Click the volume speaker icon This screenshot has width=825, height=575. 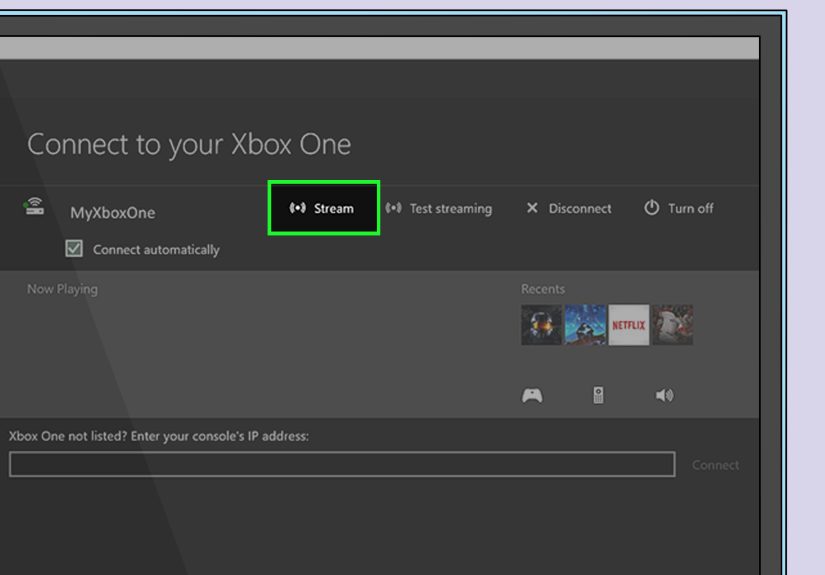pyautogui.click(x=665, y=395)
